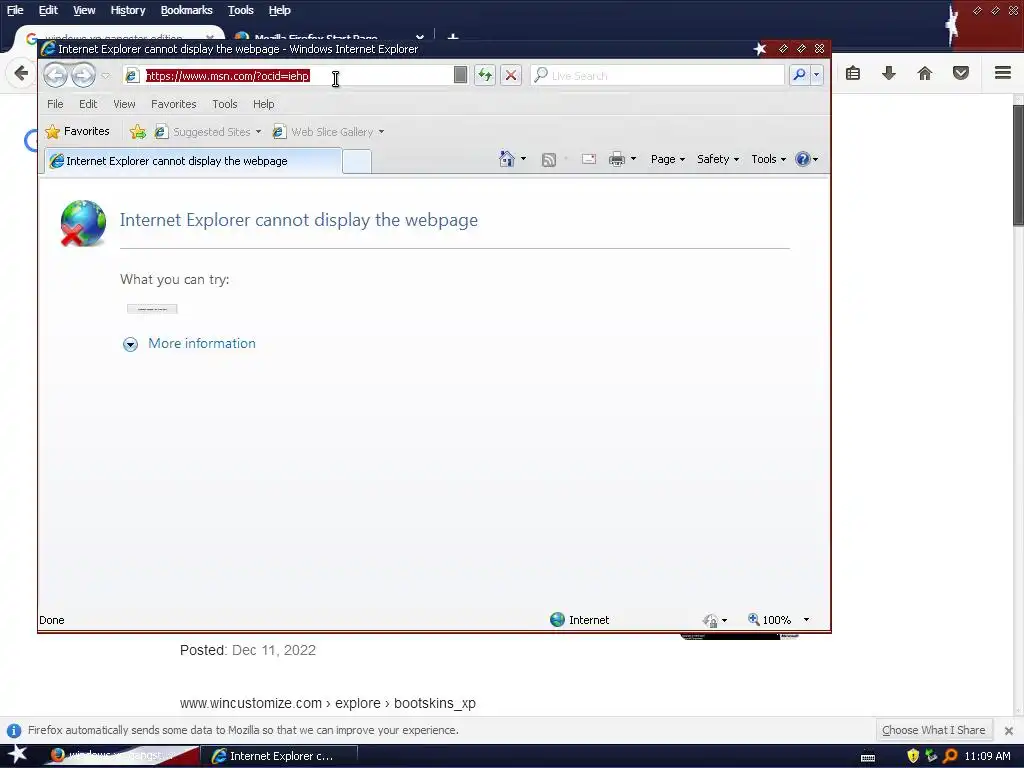Click the 'Choose What I Share' button
Image resolution: width=1024 pixels, height=768 pixels.
coord(934,730)
